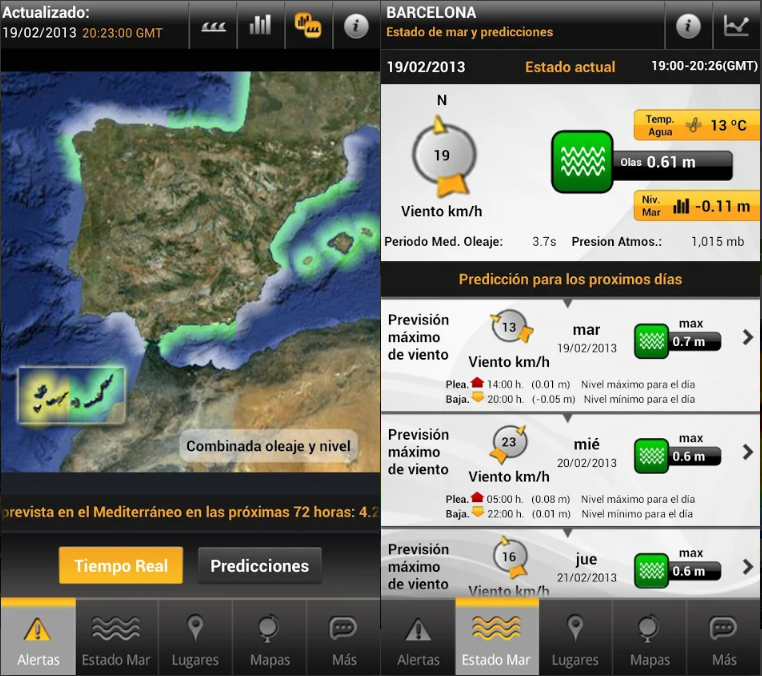Viewport: 762px width, 676px height.
Task: Open Más tab in left screen
Action: (344, 637)
